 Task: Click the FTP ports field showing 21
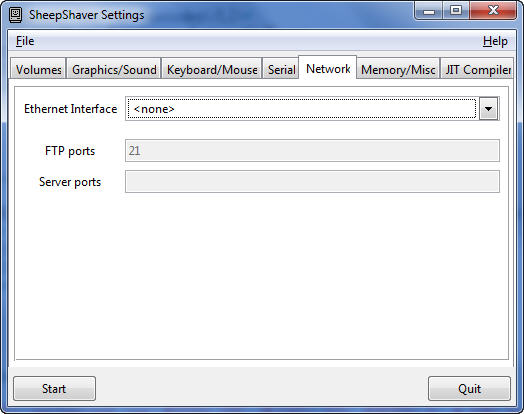click(312, 150)
